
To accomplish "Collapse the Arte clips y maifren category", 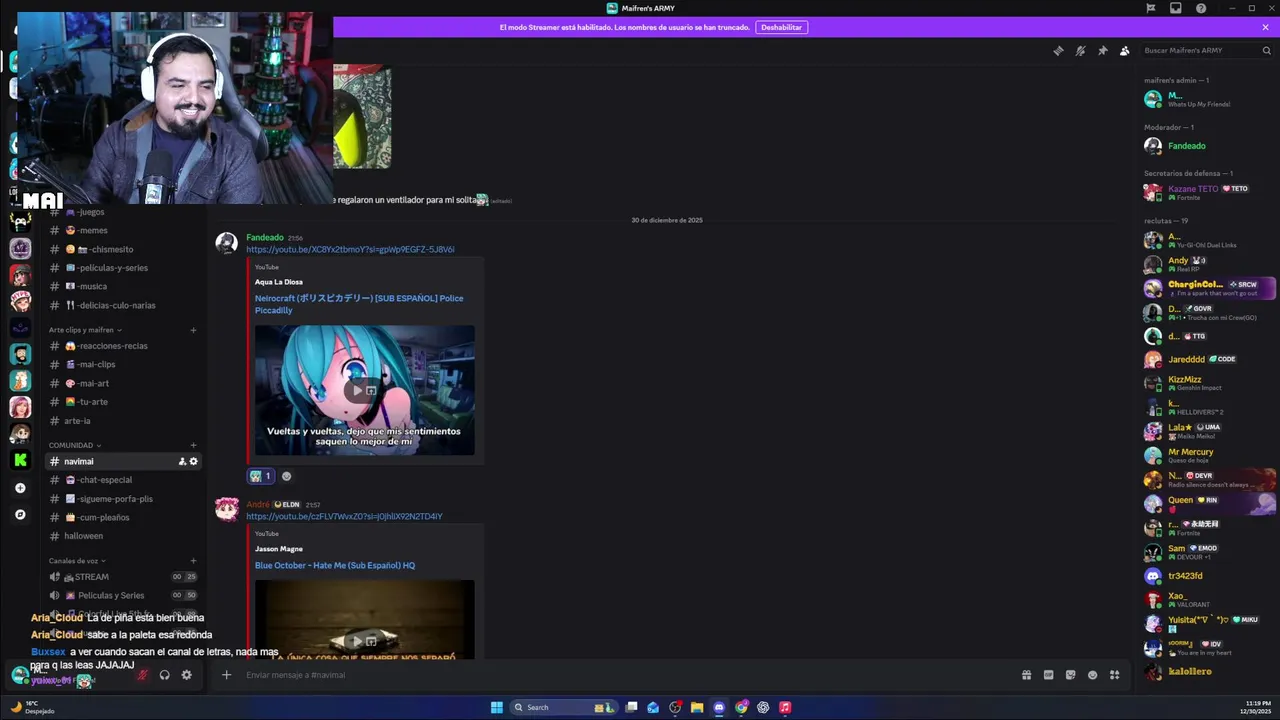I will pos(85,330).
